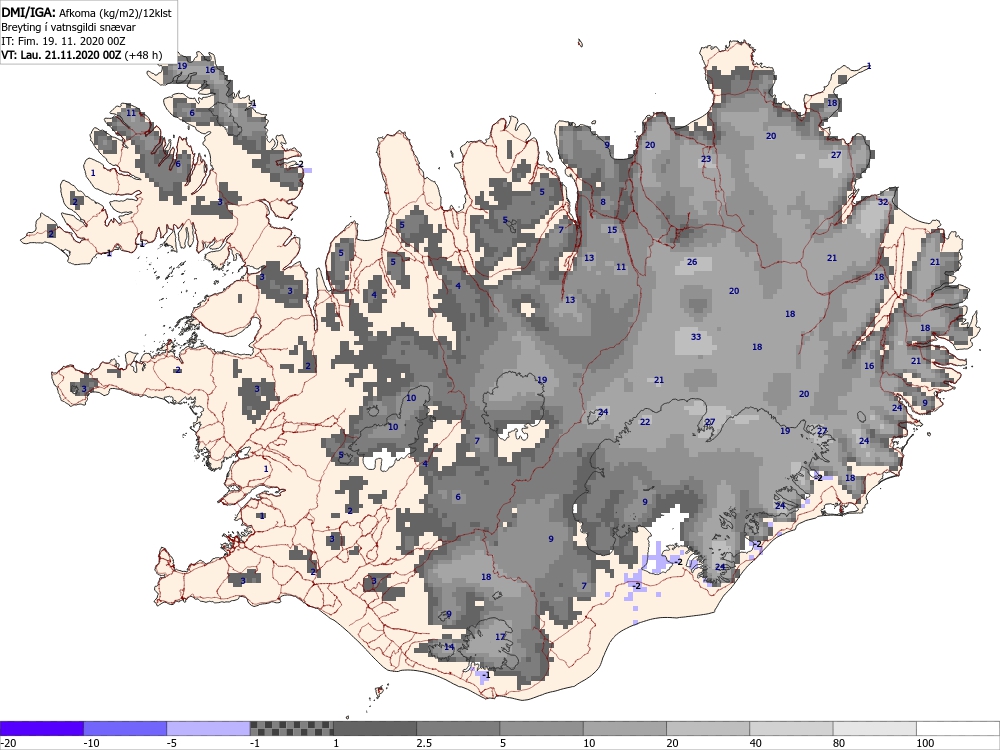Click the '40' legend scale label
Screen dimensions: 1000x750
(x=756, y=743)
